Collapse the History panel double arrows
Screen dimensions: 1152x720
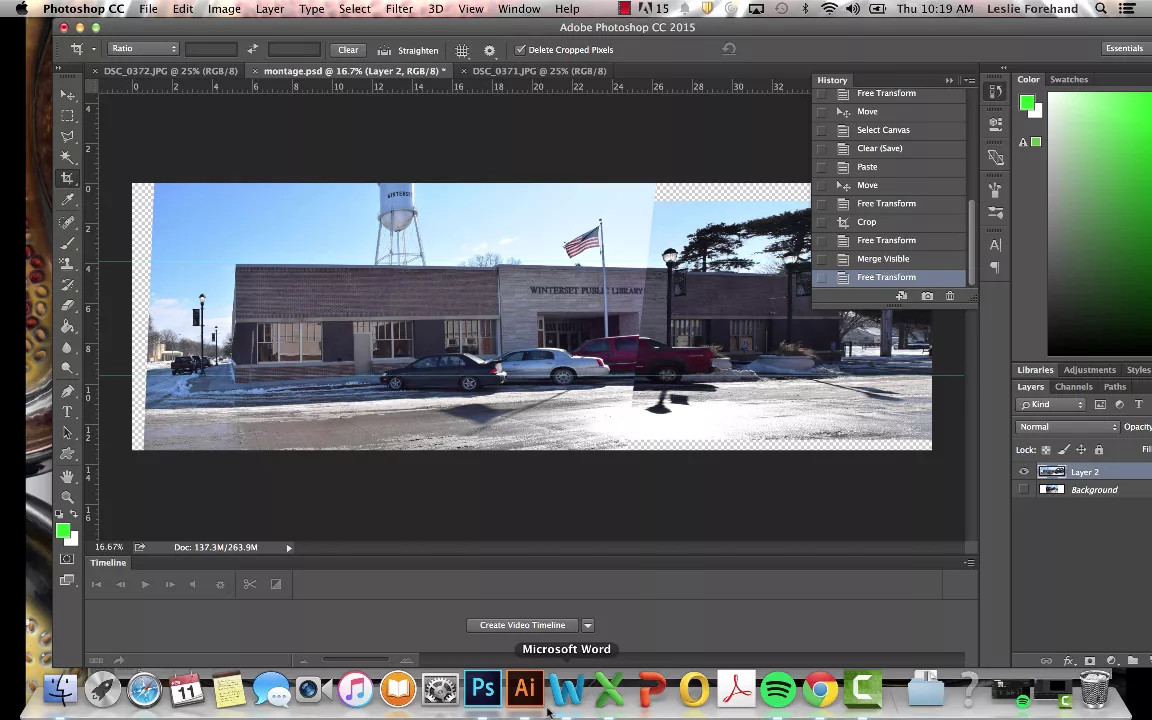coord(948,80)
